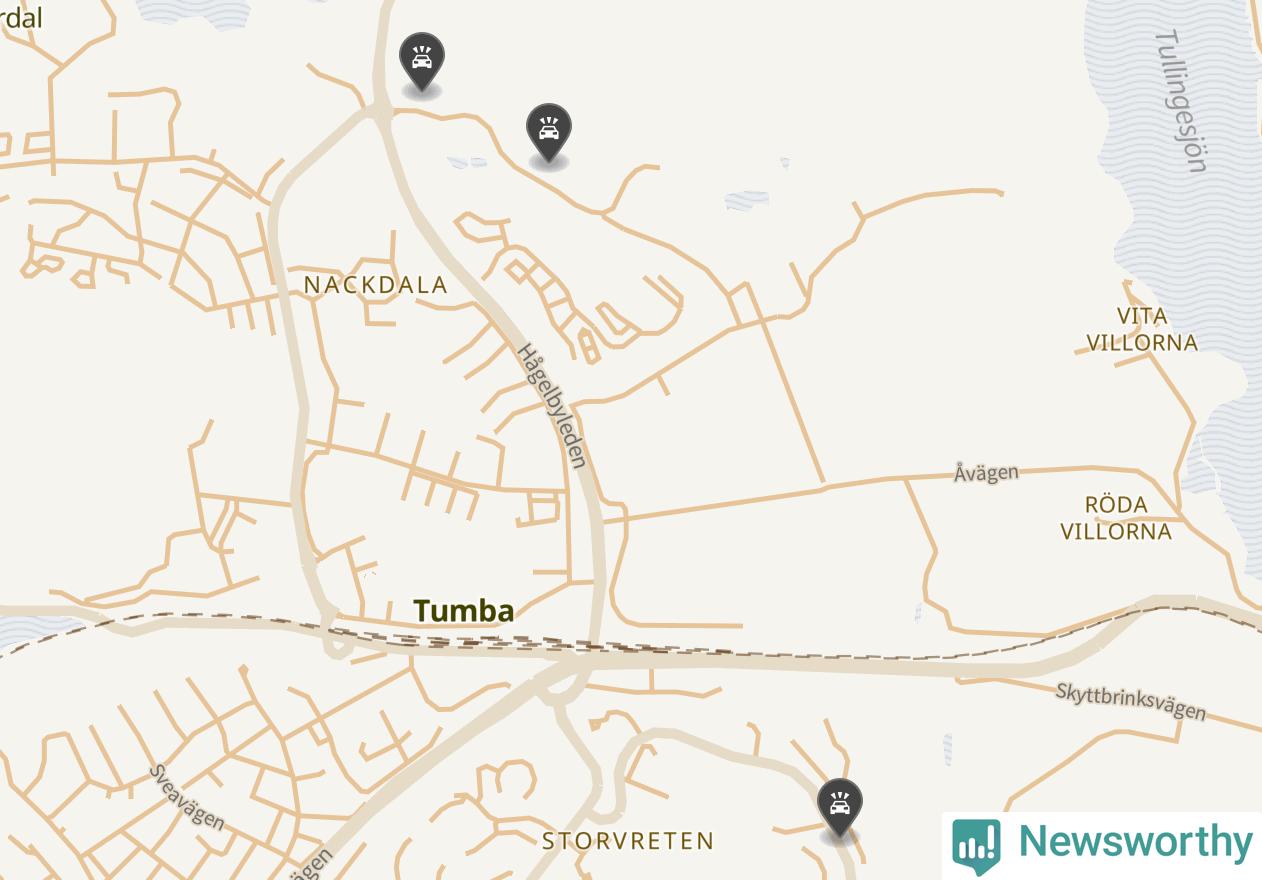
Task: Select the VITA VILLORNA label
Action: (x=1142, y=329)
